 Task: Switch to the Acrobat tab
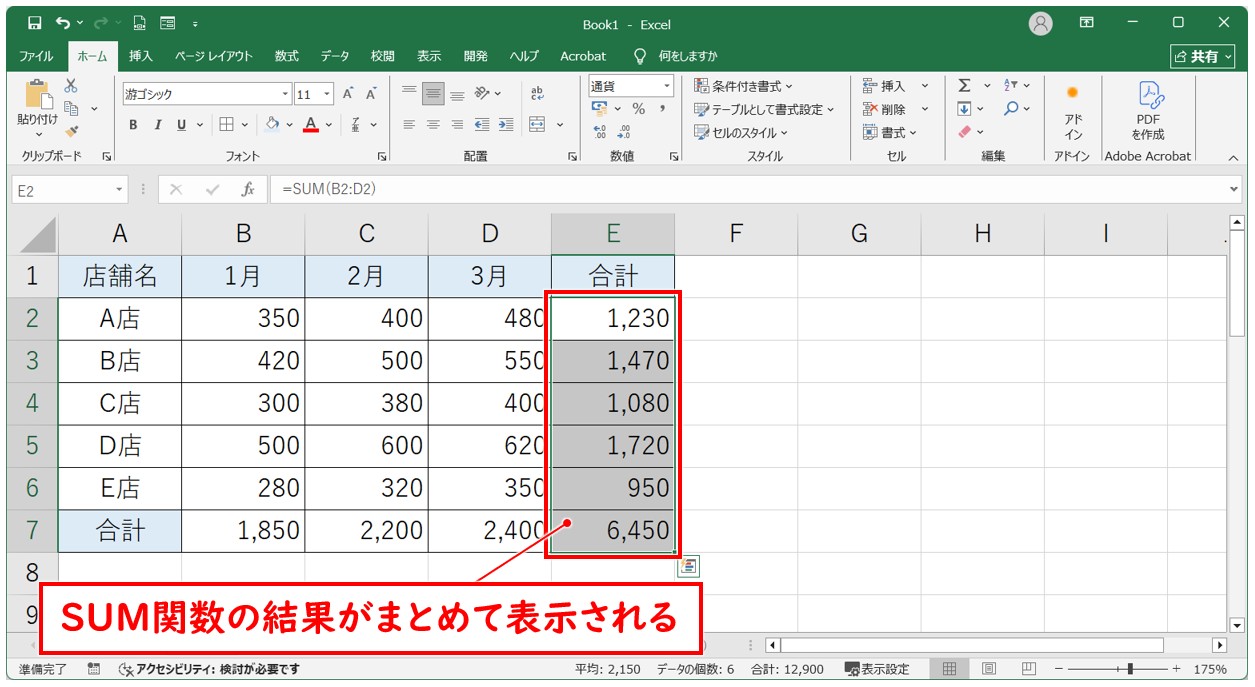click(x=583, y=56)
